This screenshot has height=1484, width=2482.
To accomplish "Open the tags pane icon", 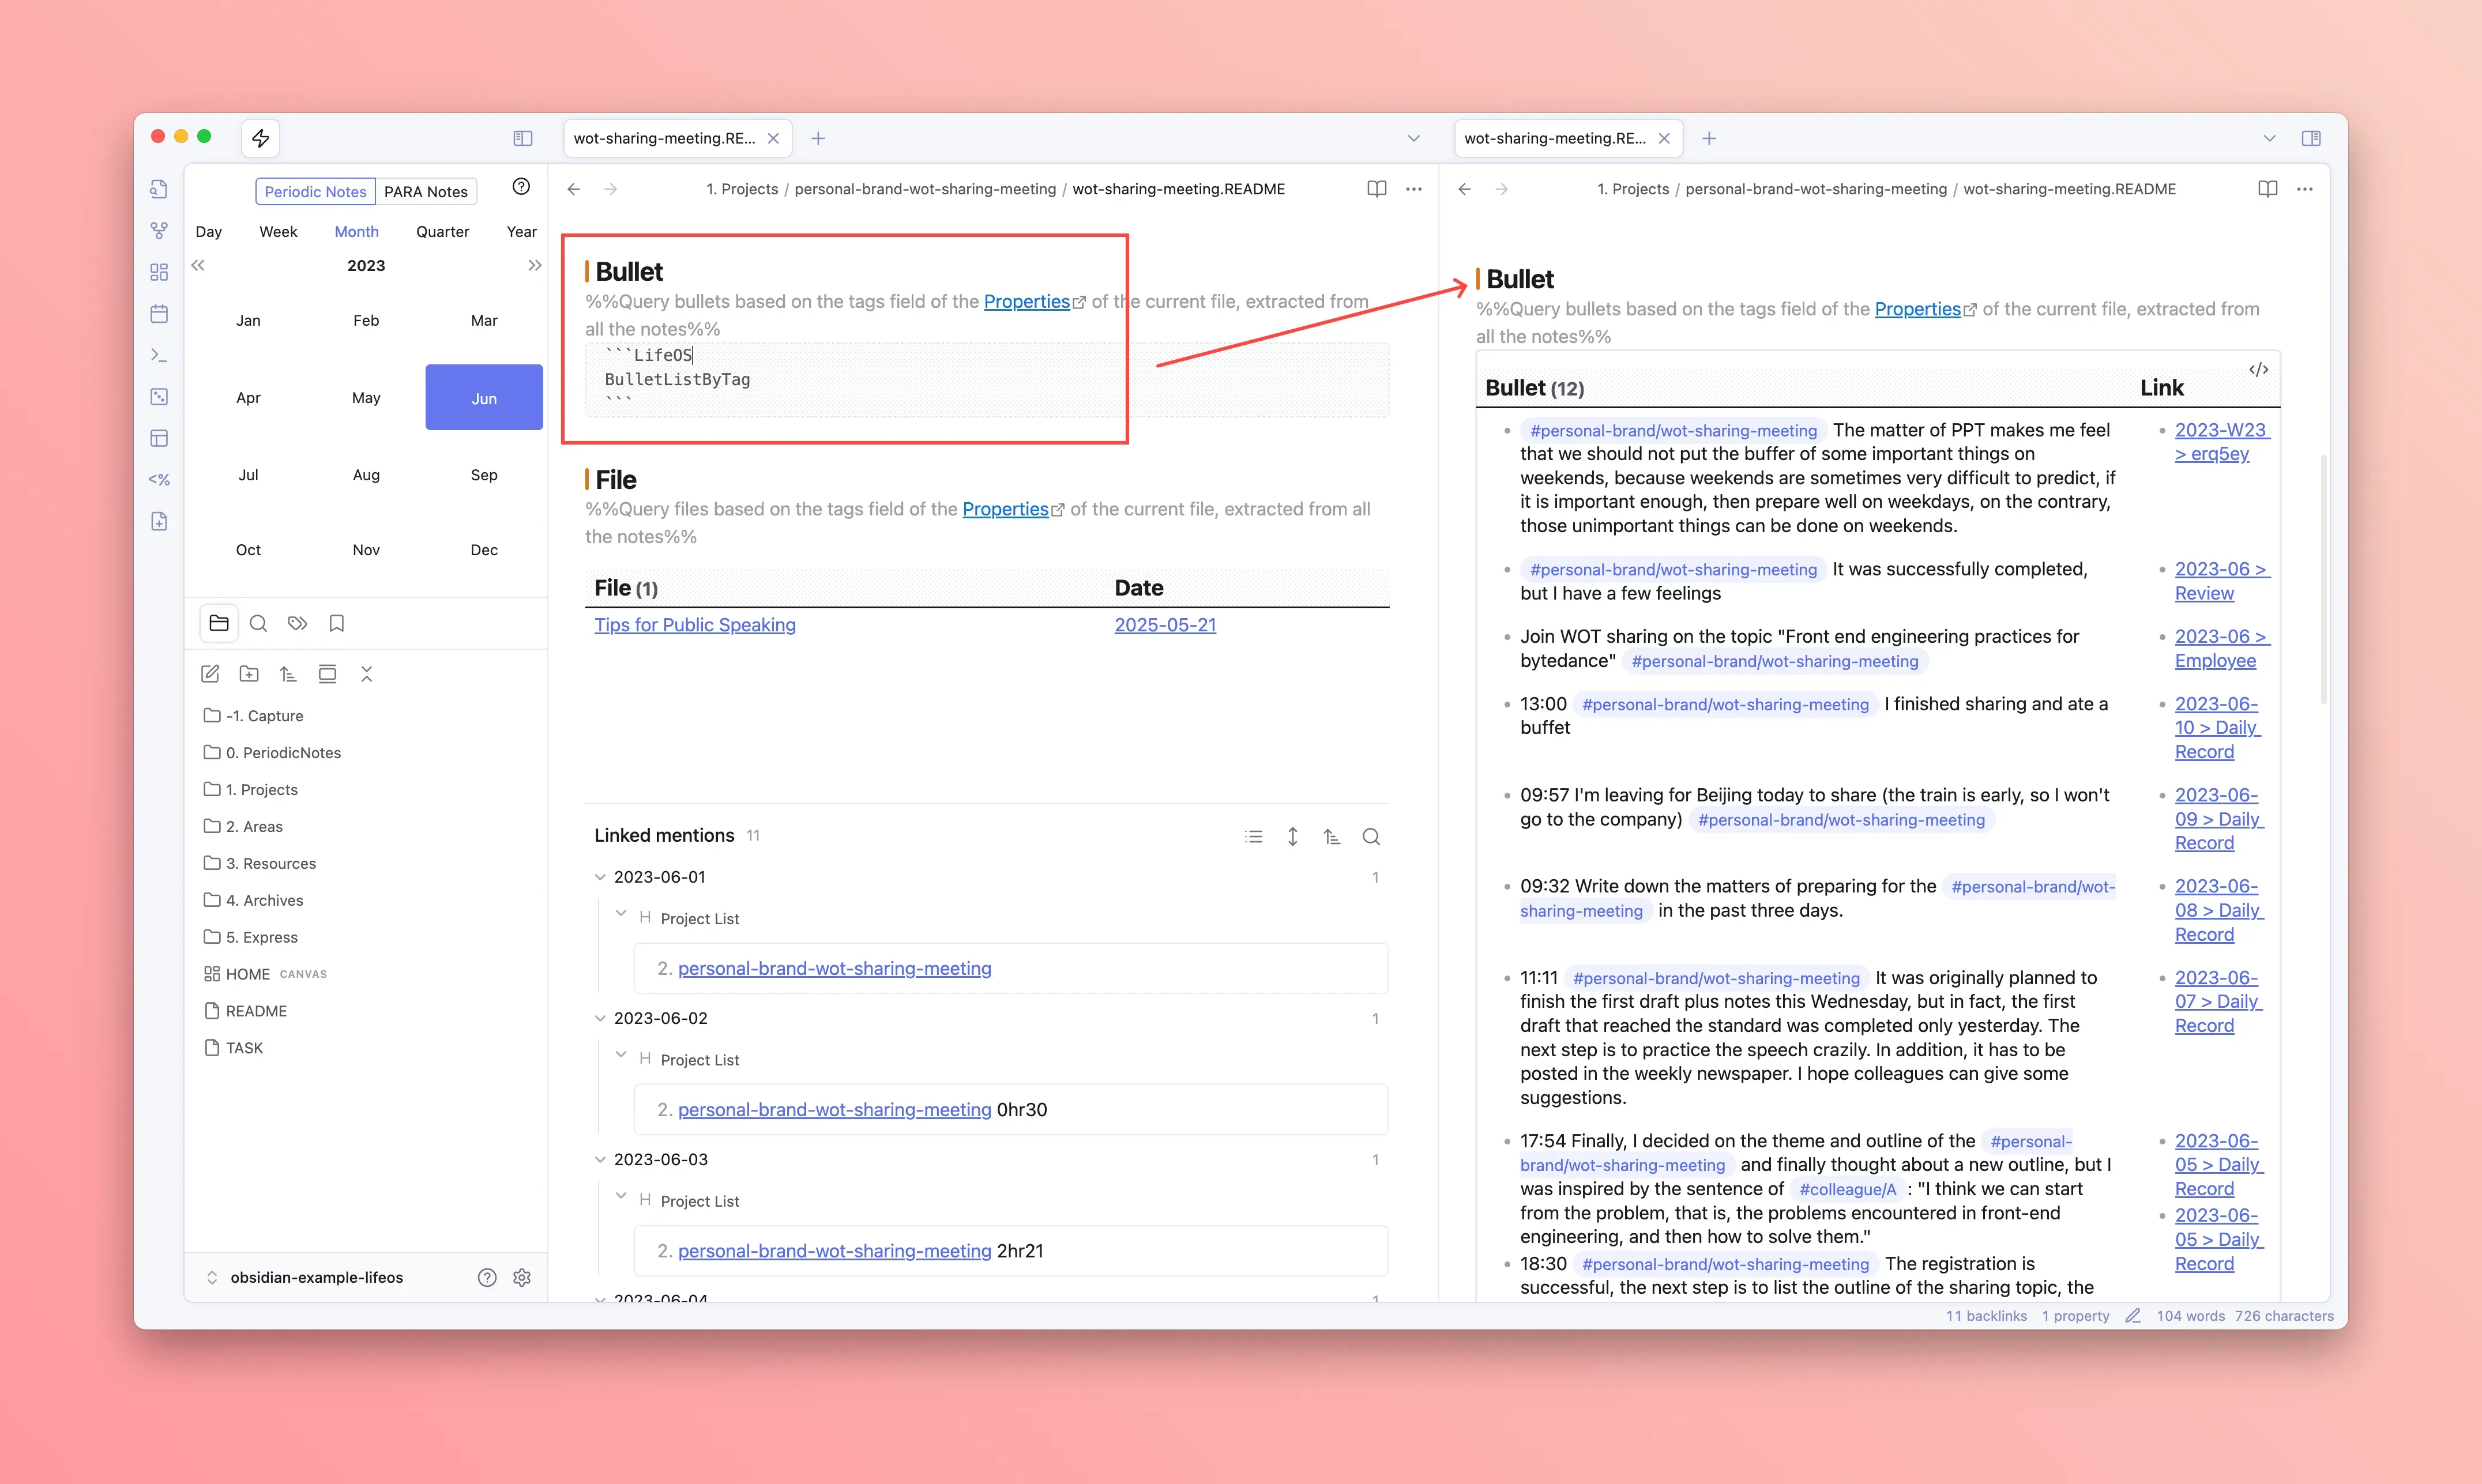I will coord(297,624).
